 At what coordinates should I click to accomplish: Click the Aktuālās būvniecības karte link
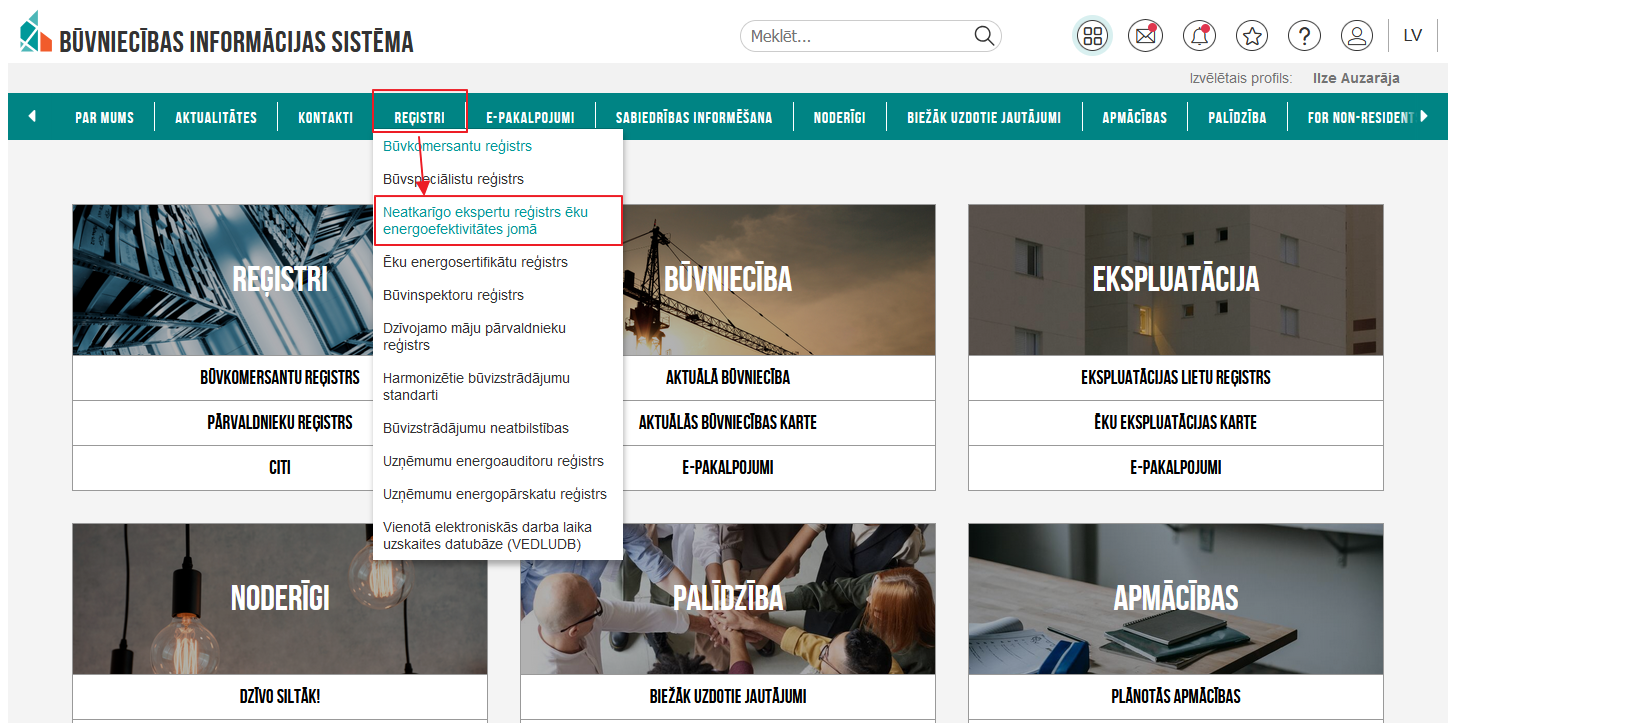(x=727, y=423)
